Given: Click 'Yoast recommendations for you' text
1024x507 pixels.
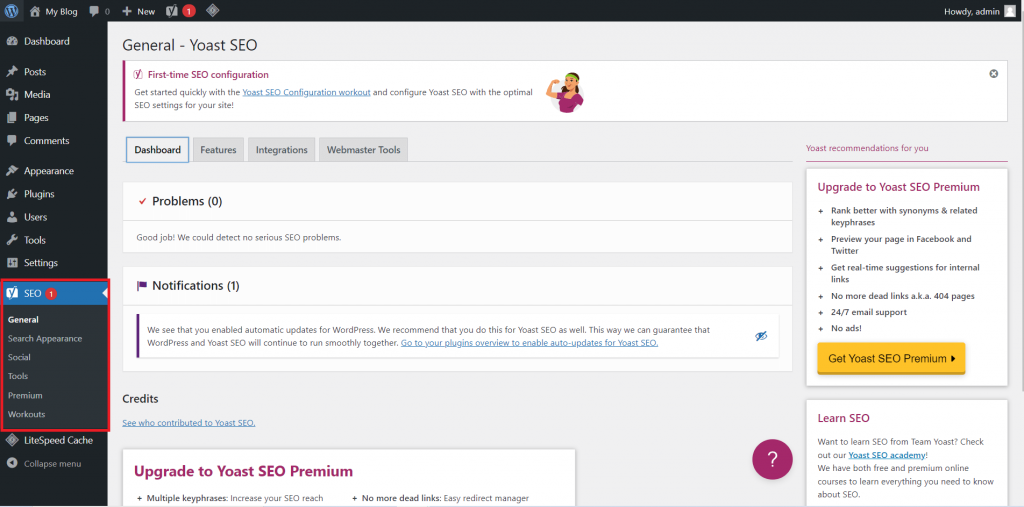Looking at the screenshot, I should click(867, 148).
